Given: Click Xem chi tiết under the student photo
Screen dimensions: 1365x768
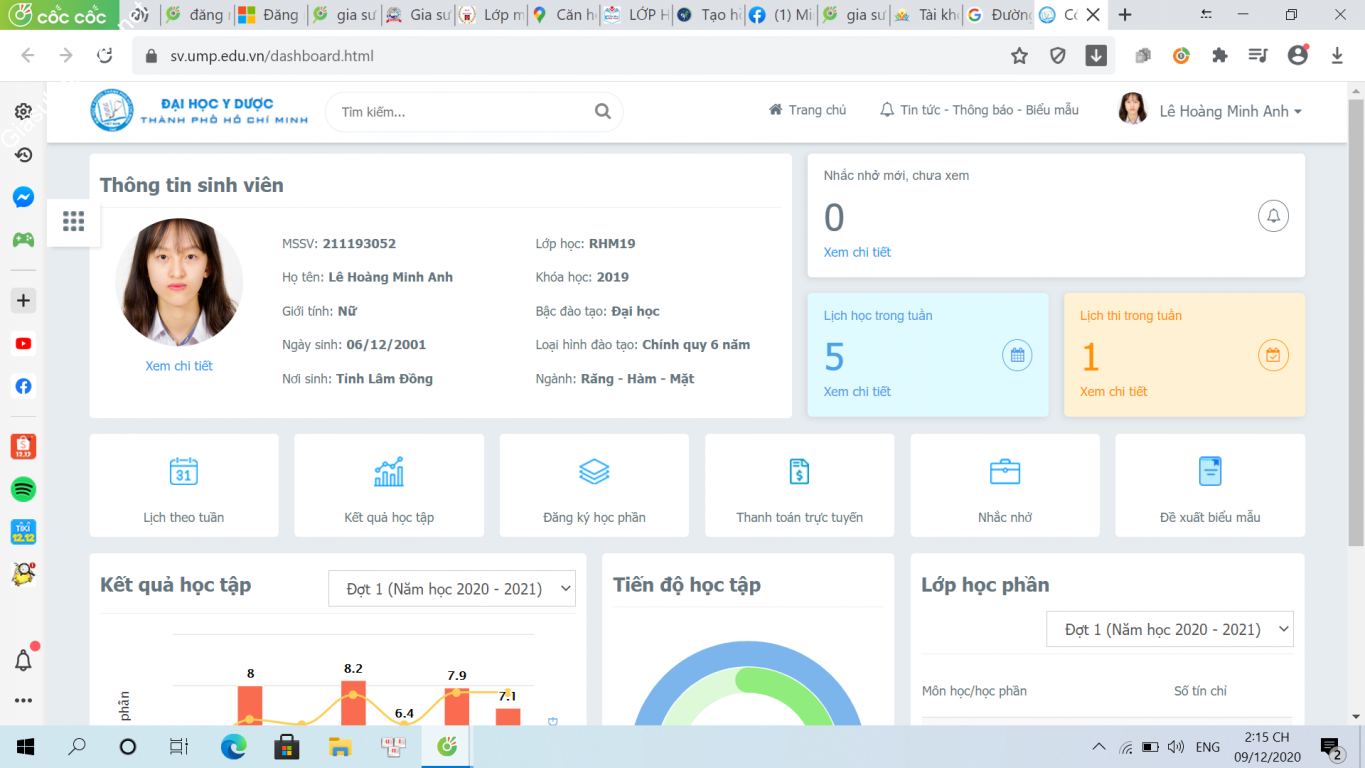Looking at the screenshot, I should click(x=179, y=366).
